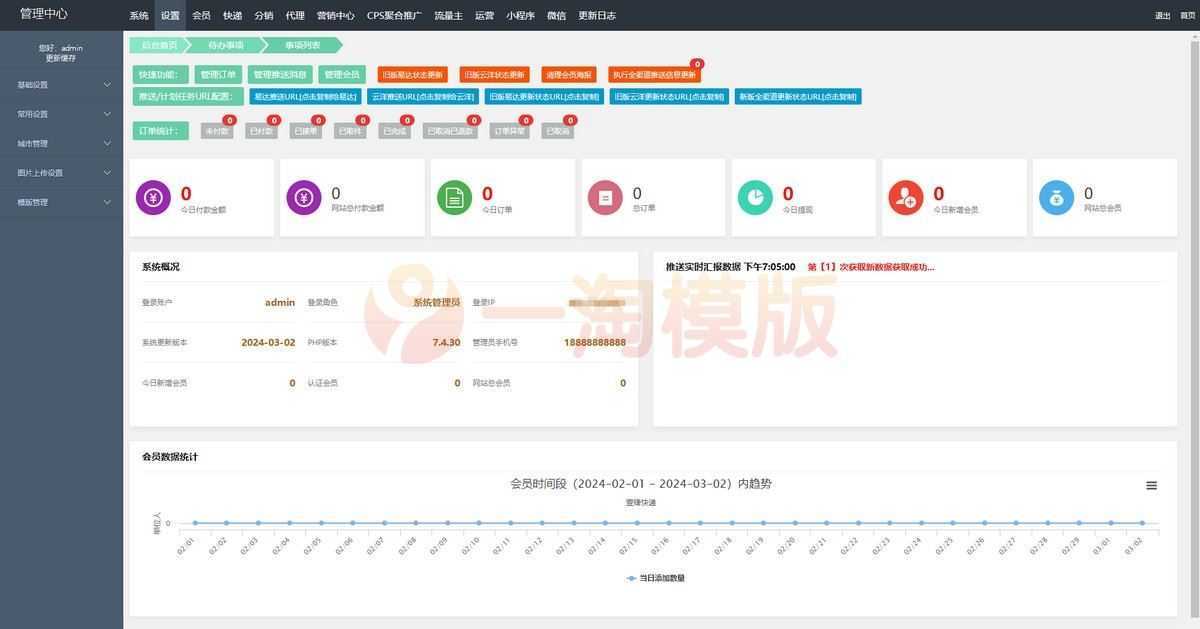Click the 管理中心 header title
The width and height of the screenshot is (1200, 629).
(44, 14)
